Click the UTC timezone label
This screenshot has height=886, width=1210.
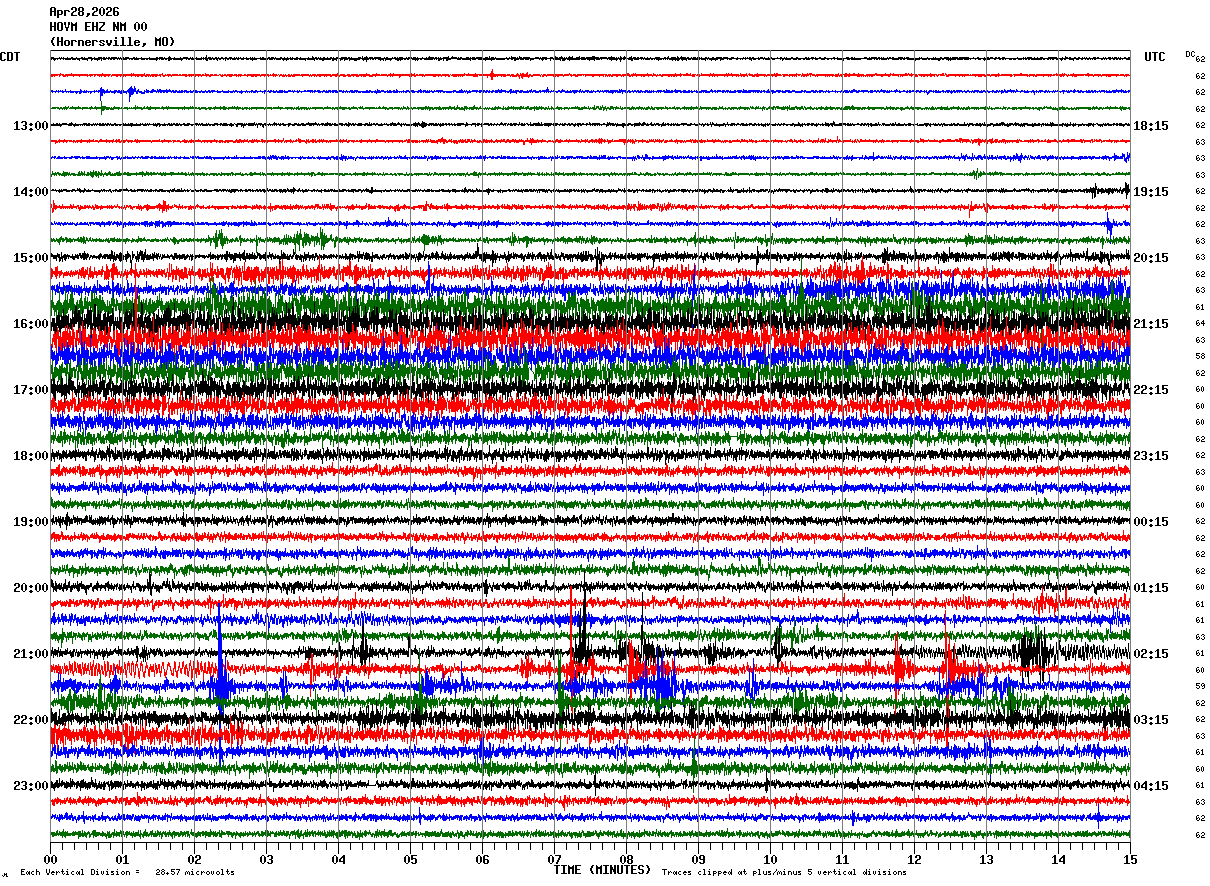[x=1155, y=57]
